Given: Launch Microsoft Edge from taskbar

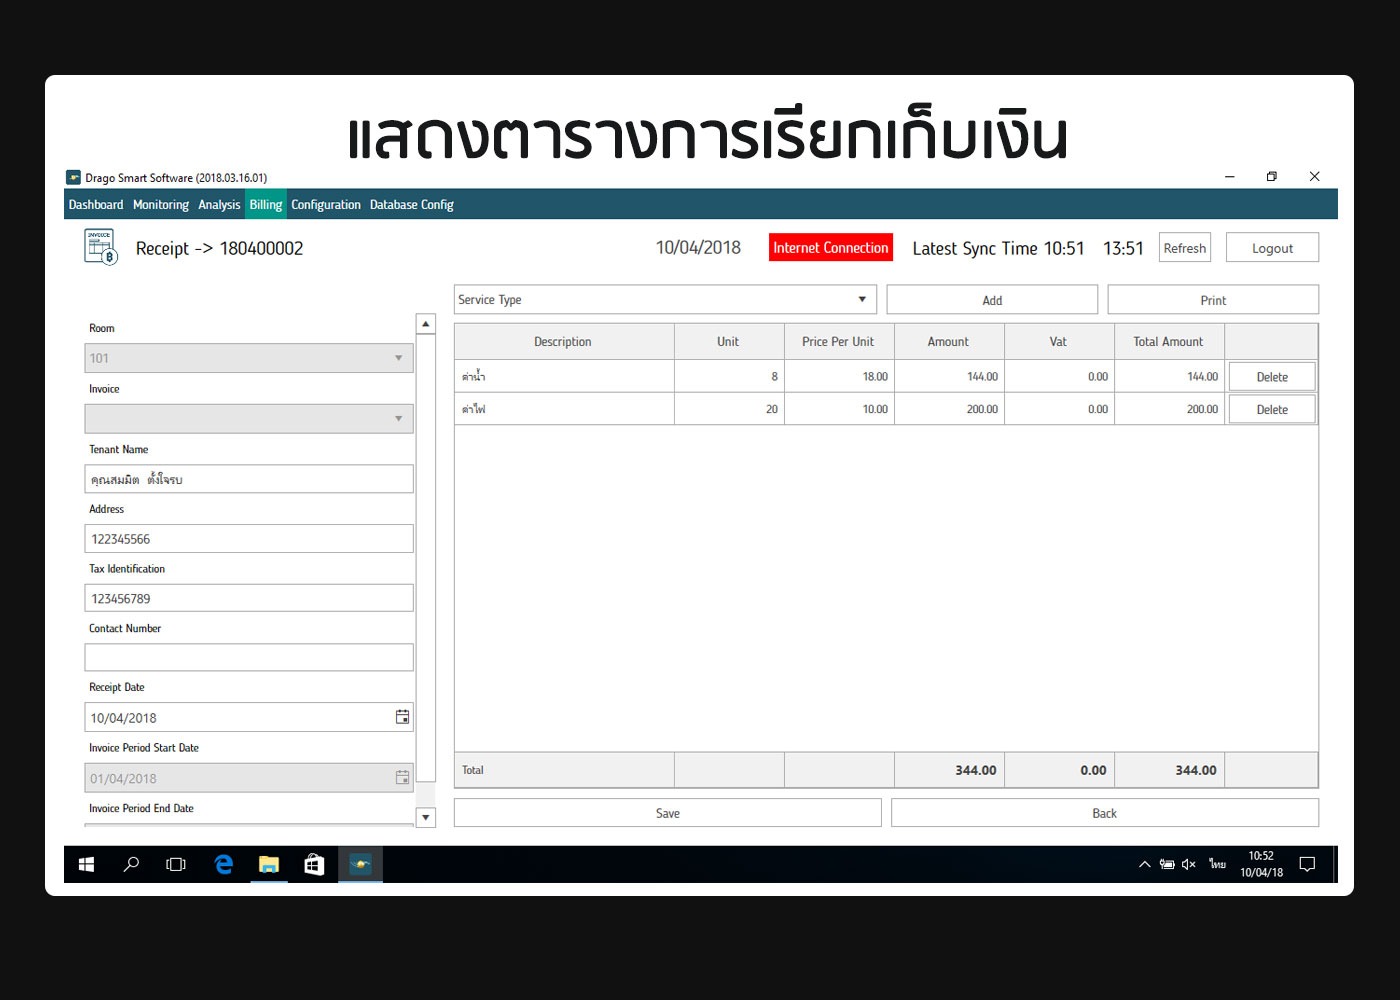Looking at the screenshot, I should (223, 865).
